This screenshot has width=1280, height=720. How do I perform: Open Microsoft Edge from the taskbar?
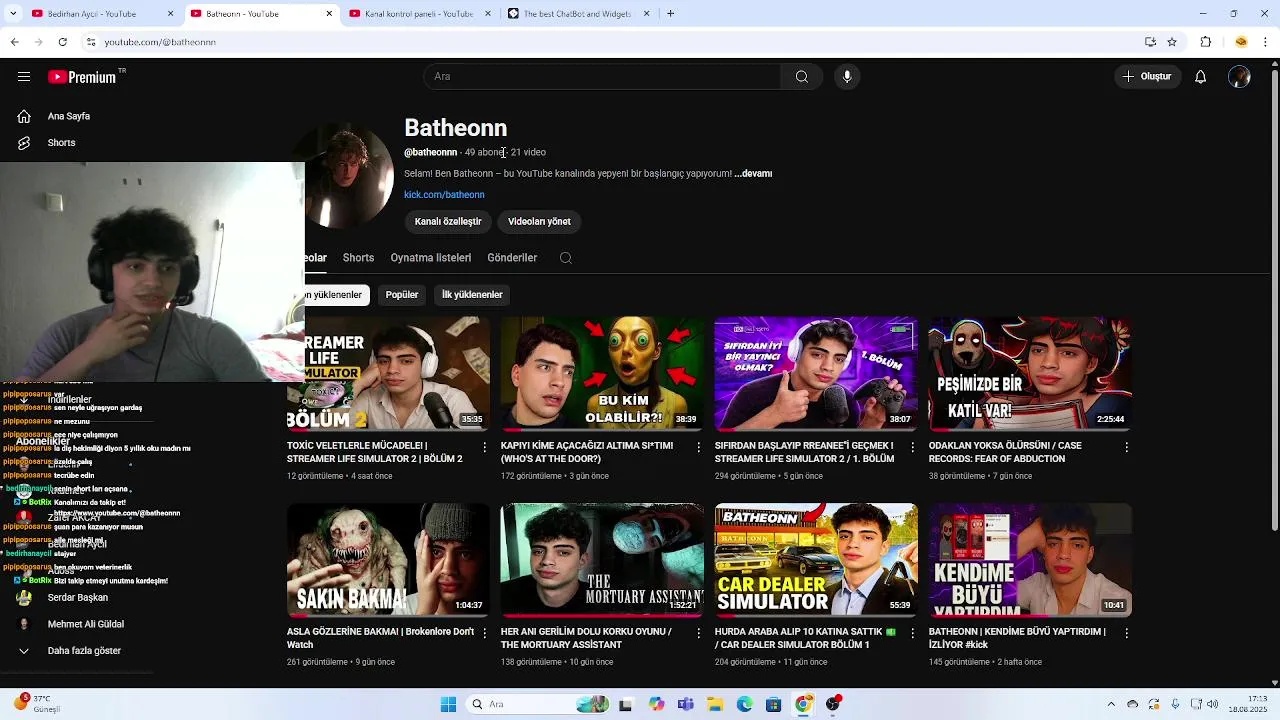coord(744,704)
